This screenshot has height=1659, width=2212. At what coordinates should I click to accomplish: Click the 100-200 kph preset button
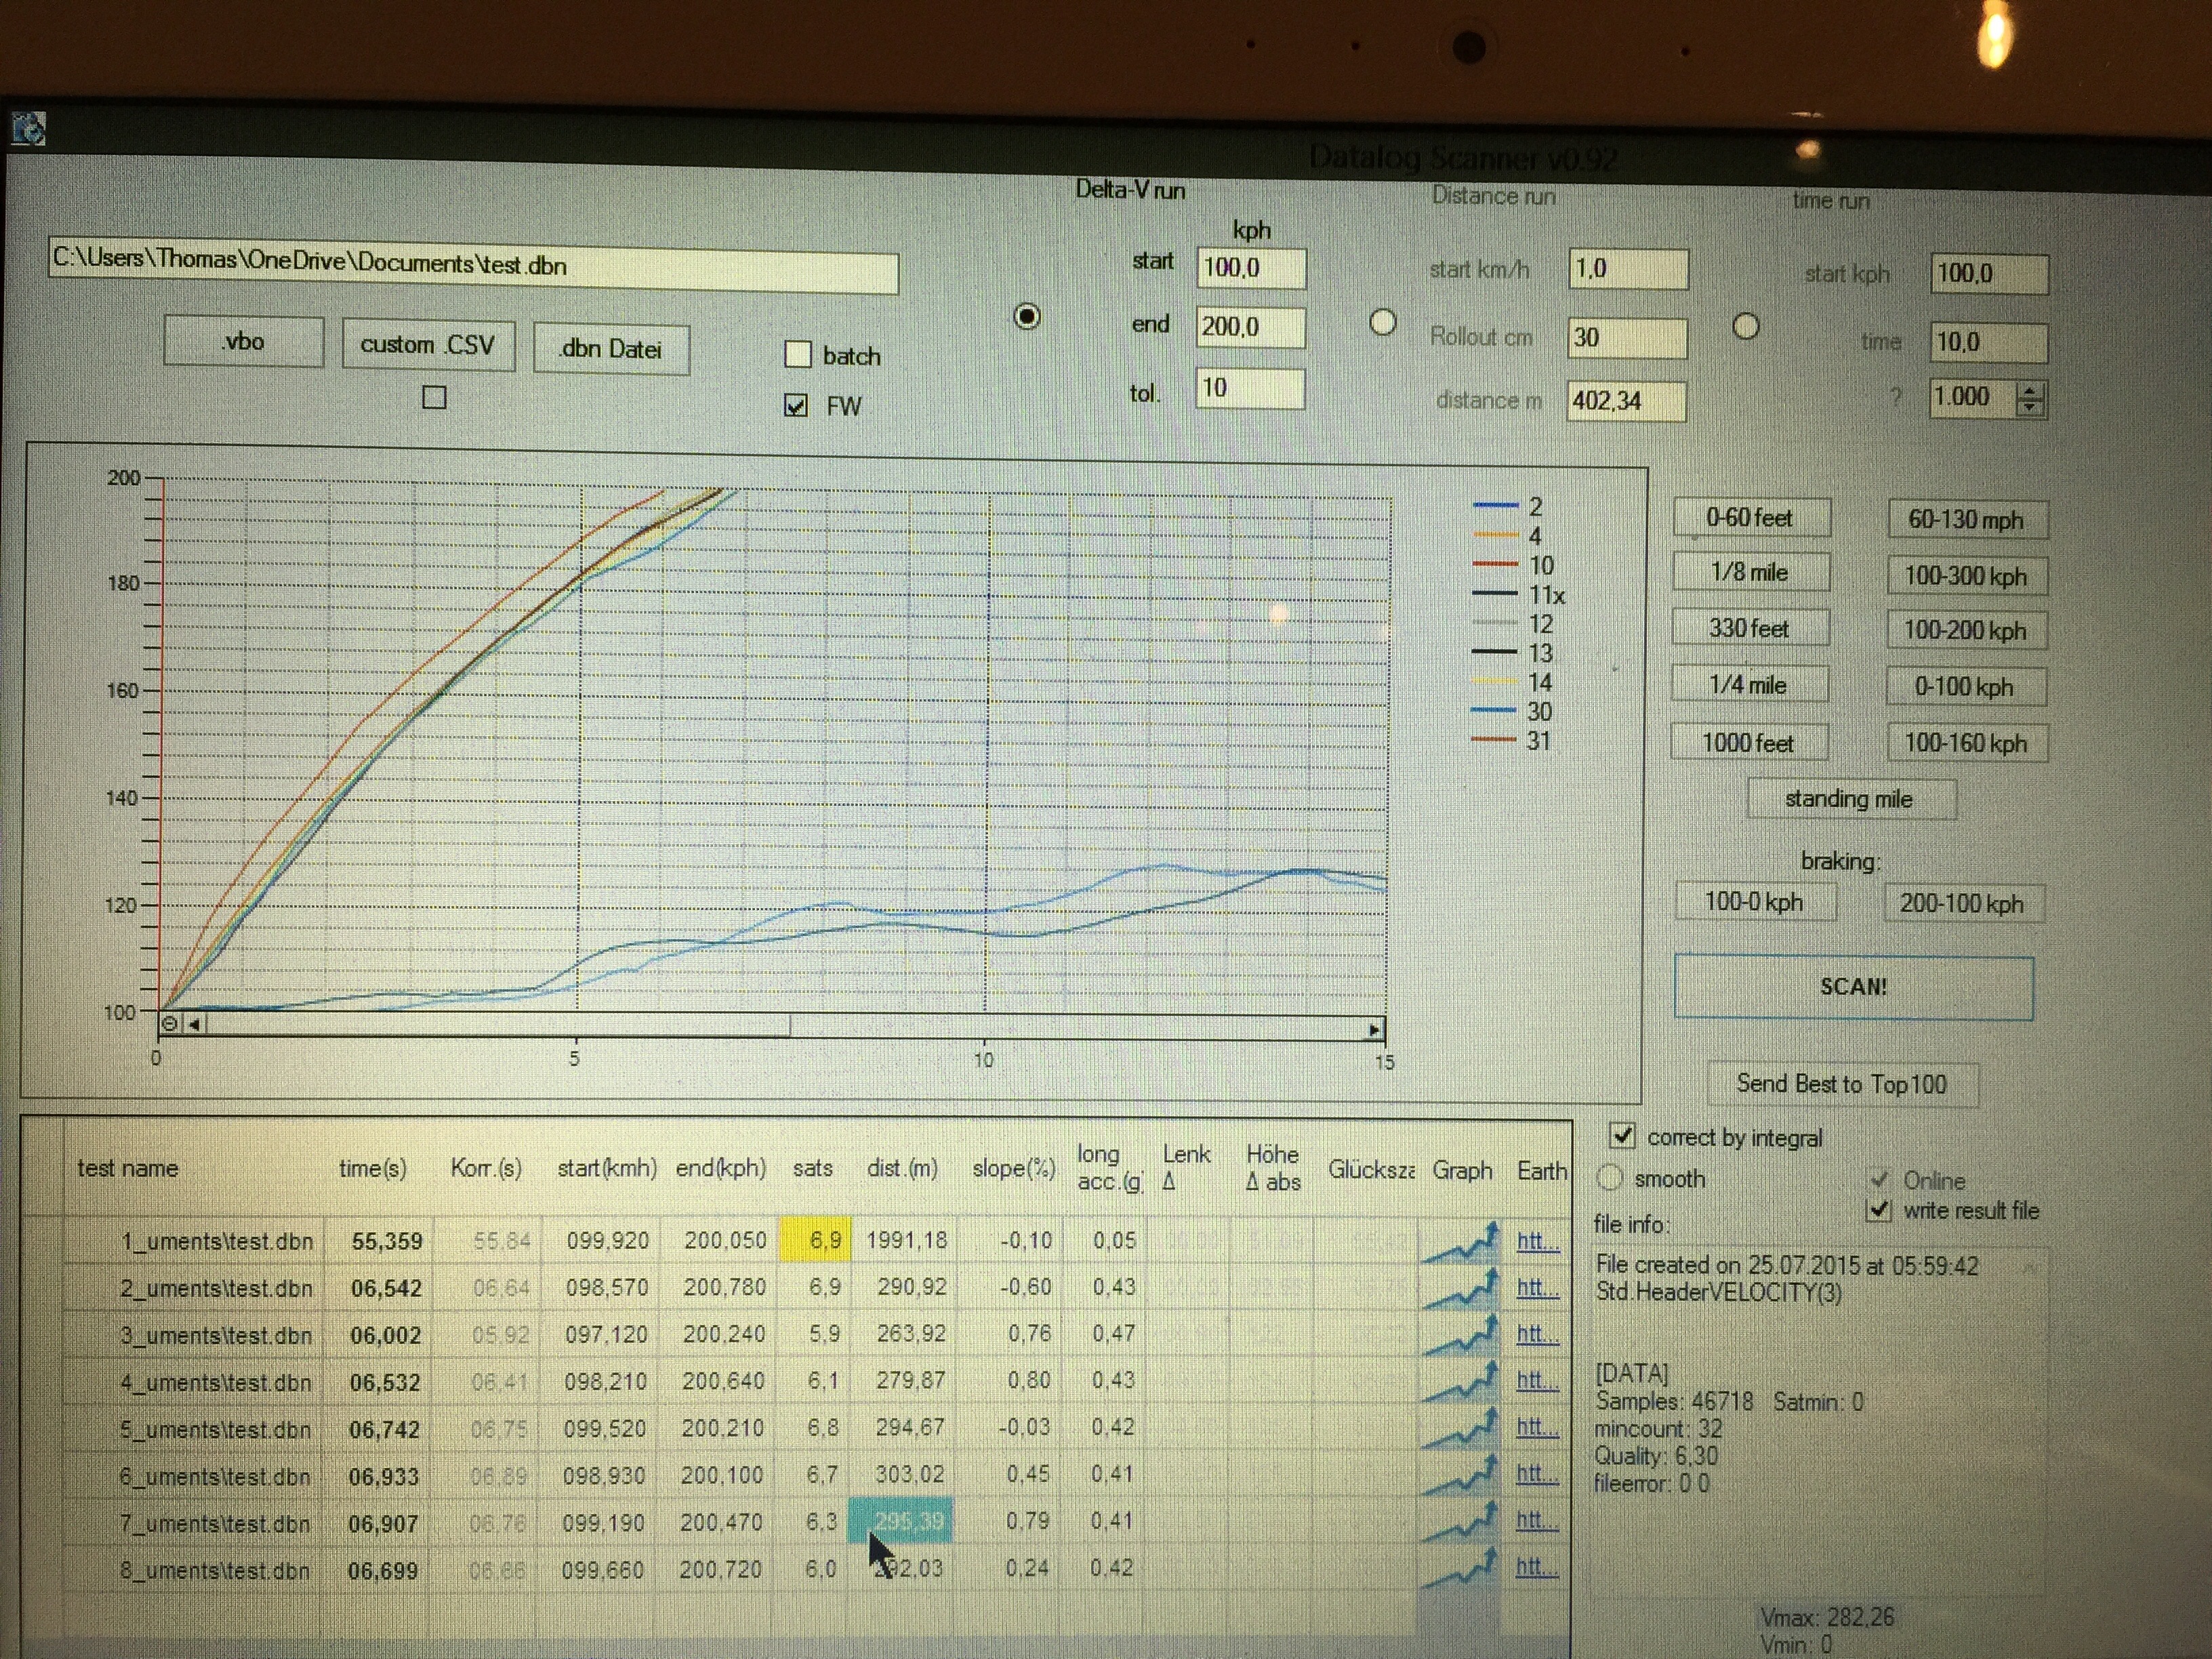1965,630
